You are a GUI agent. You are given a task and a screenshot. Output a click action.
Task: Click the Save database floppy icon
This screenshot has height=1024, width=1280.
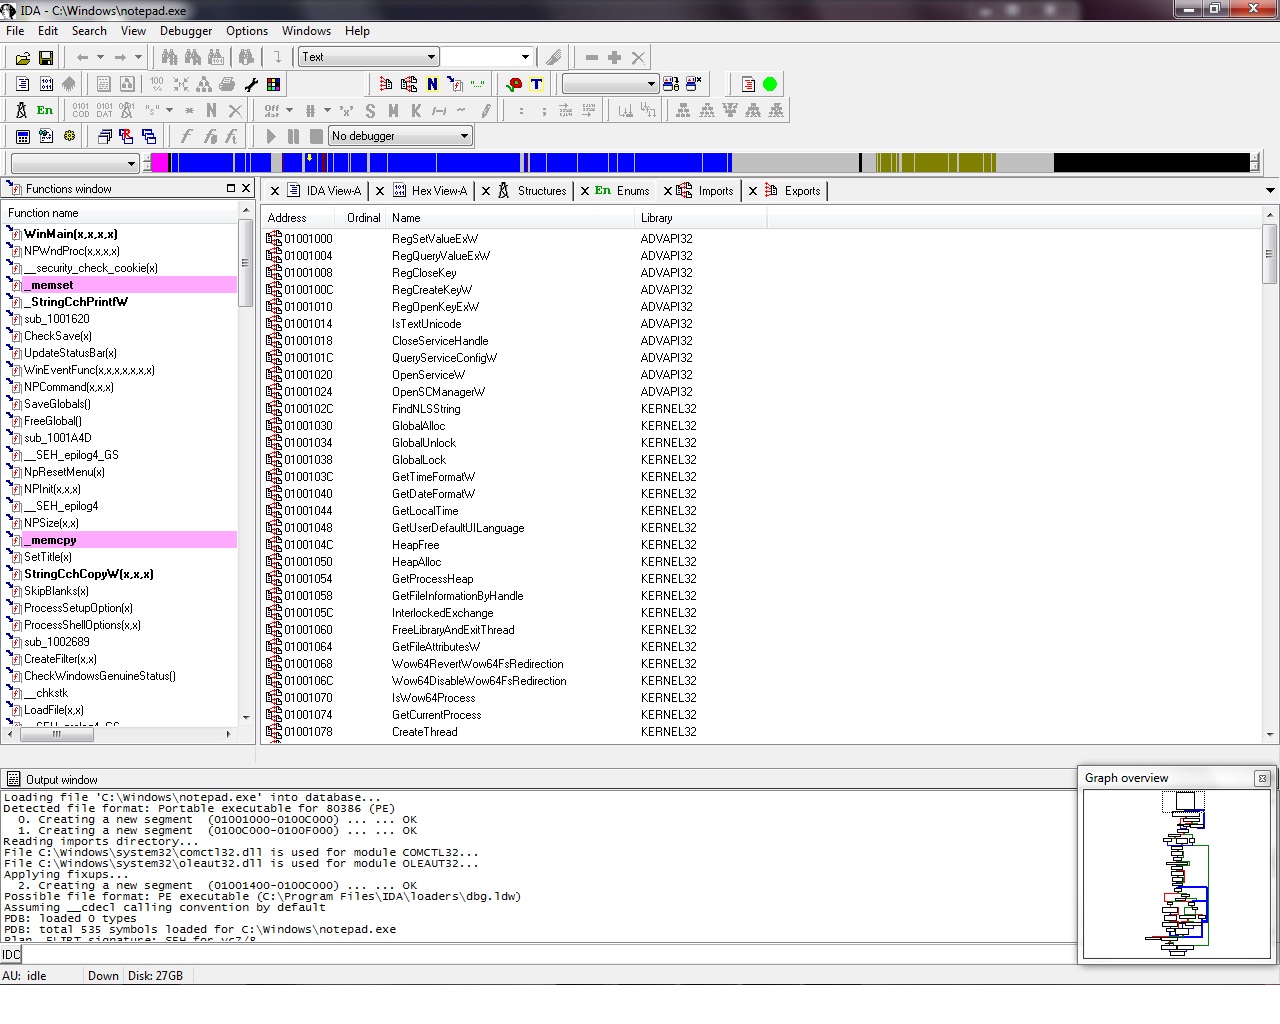click(x=45, y=58)
